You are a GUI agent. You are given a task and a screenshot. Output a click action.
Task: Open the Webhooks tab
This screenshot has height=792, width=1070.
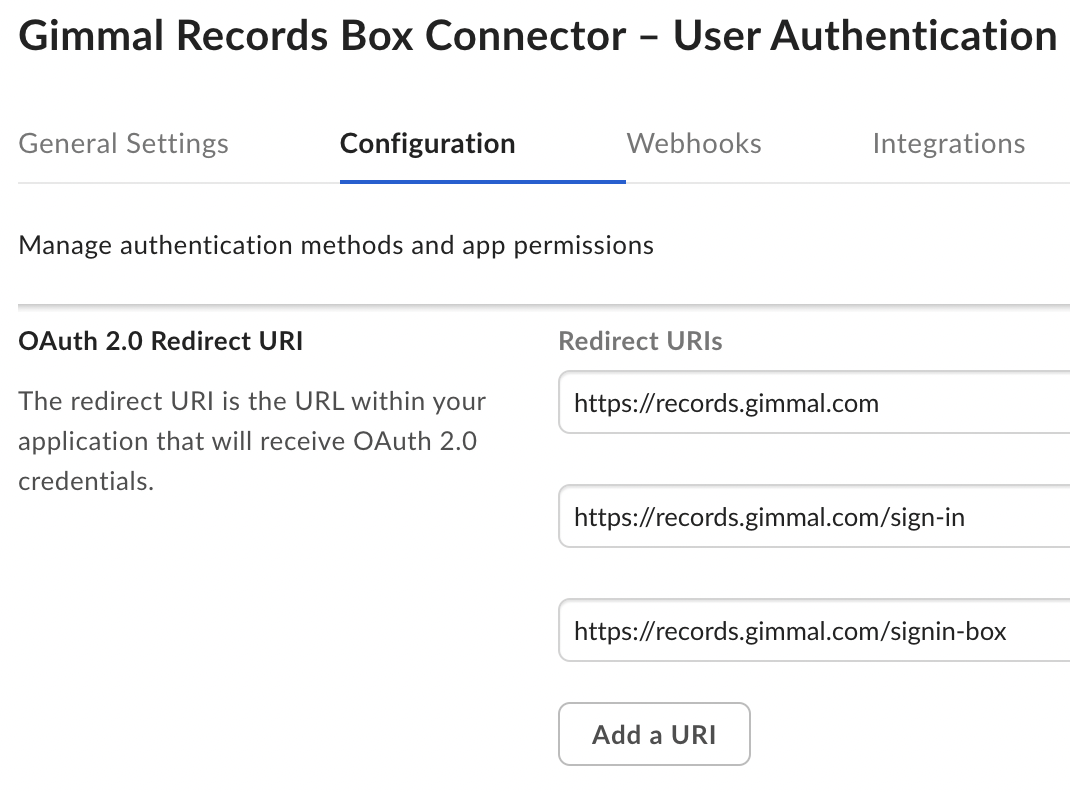(x=694, y=144)
